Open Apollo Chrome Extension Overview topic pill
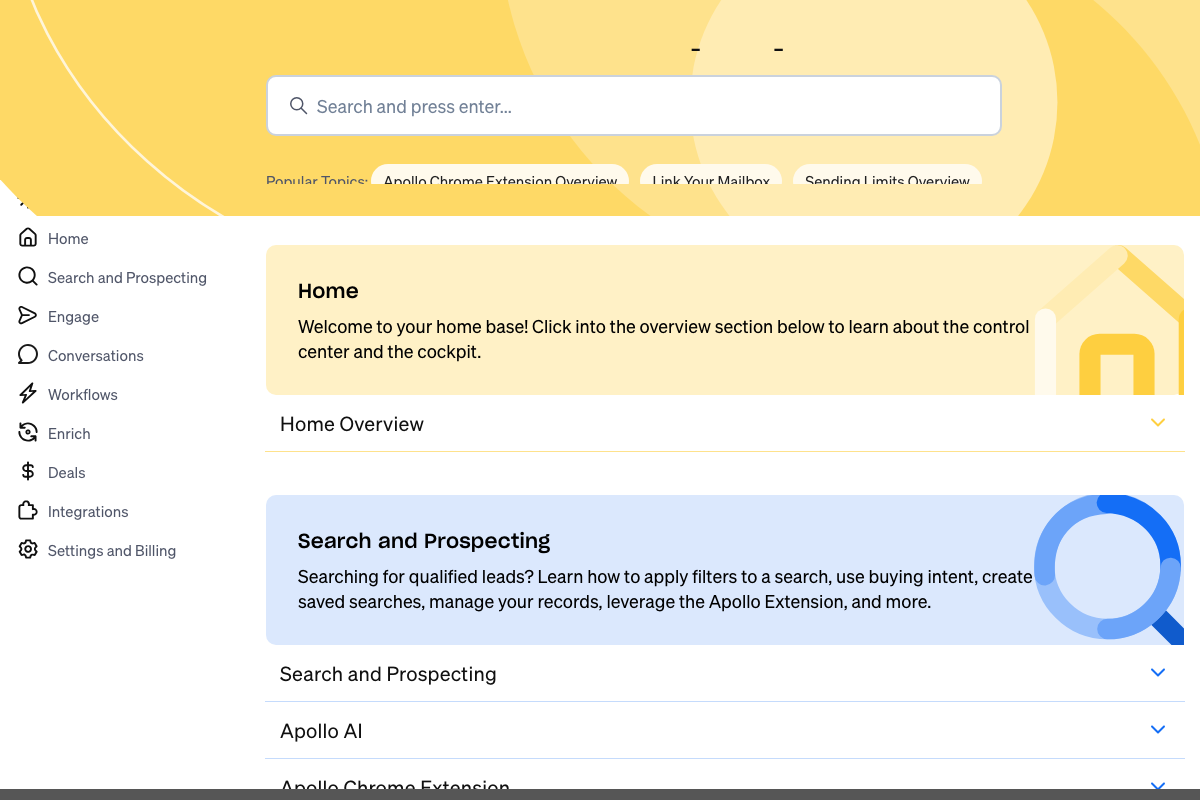The width and height of the screenshot is (1200, 800). tap(500, 175)
